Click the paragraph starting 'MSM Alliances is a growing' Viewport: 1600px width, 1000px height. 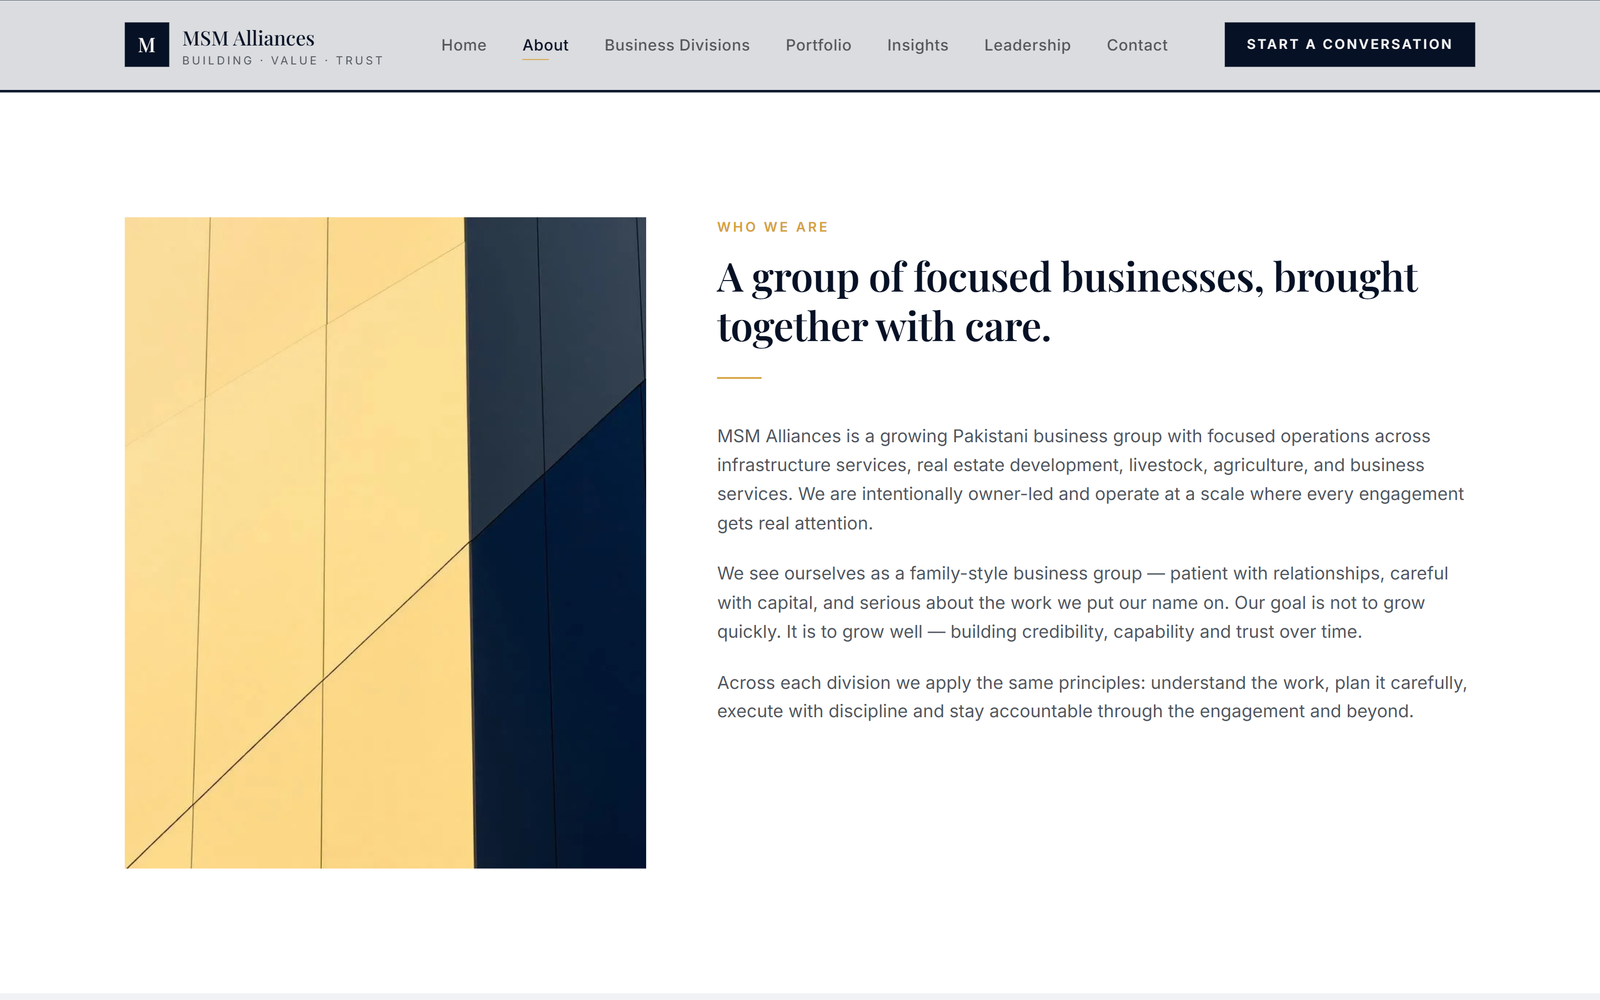(x=1090, y=479)
